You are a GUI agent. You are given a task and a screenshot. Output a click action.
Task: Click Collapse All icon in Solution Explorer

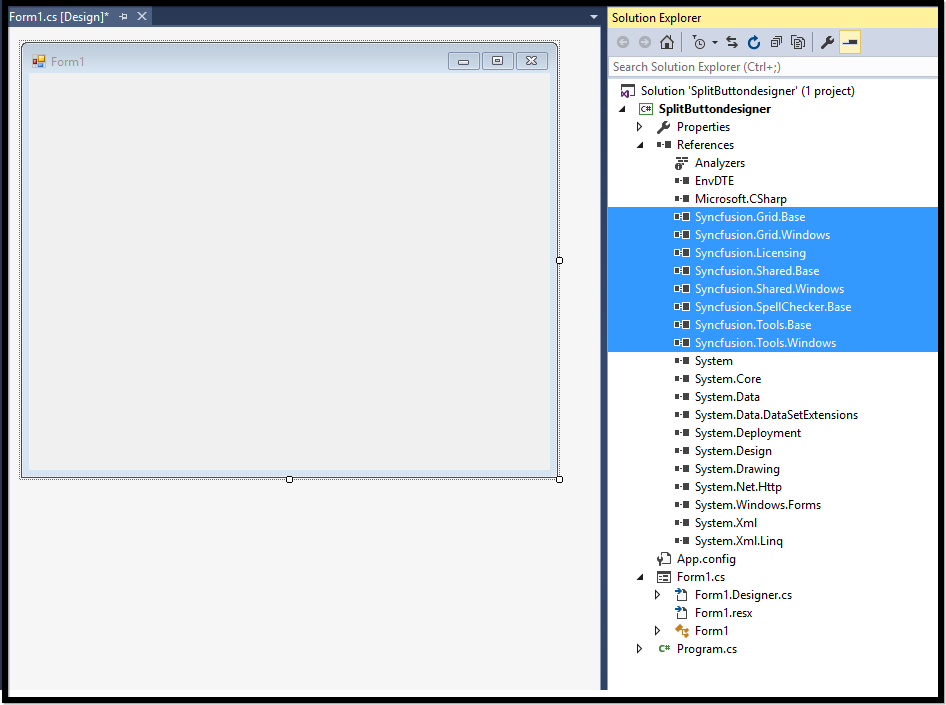[x=776, y=42]
